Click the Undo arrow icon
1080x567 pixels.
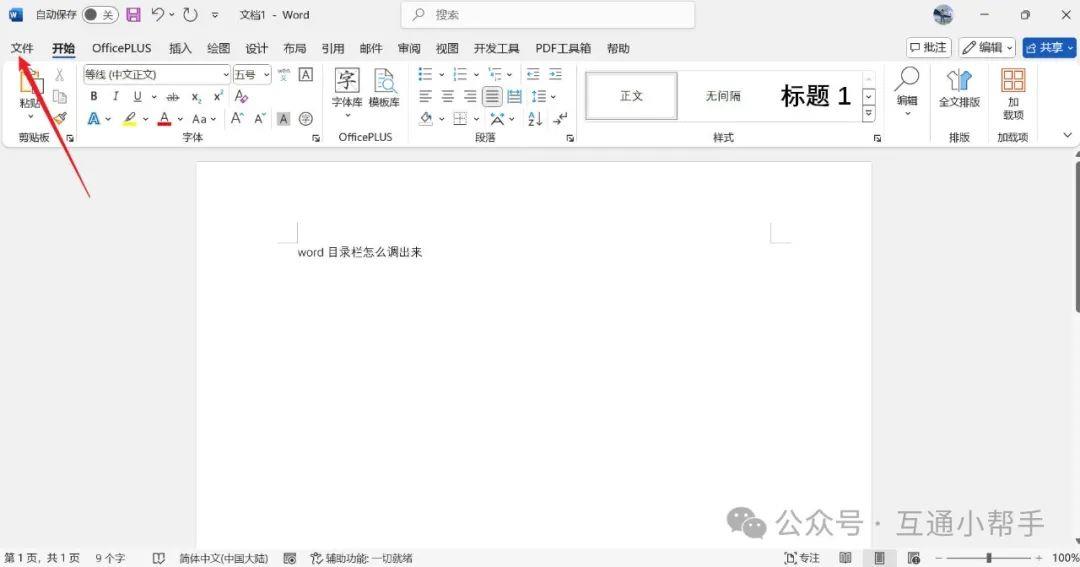click(x=158, y=14)
